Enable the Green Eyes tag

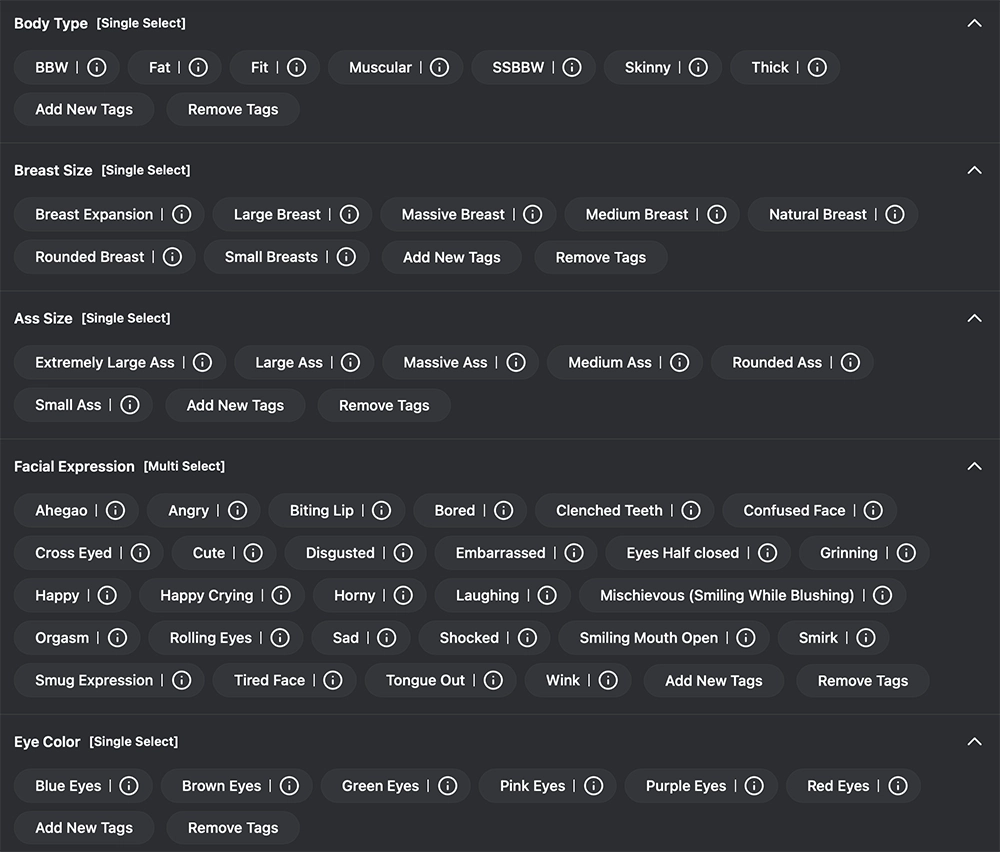pos(380,786)
